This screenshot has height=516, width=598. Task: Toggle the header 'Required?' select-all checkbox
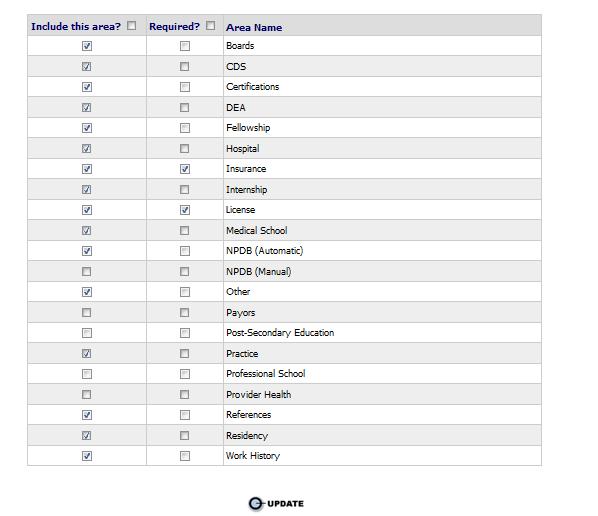[x=211, y=26]
